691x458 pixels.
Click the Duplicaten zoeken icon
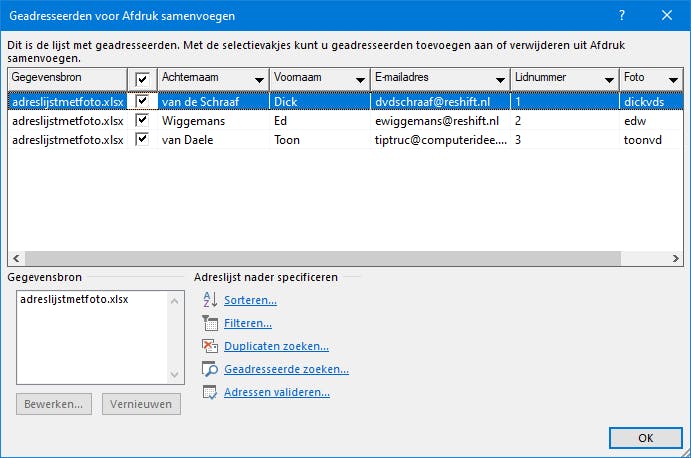(209, 346)
